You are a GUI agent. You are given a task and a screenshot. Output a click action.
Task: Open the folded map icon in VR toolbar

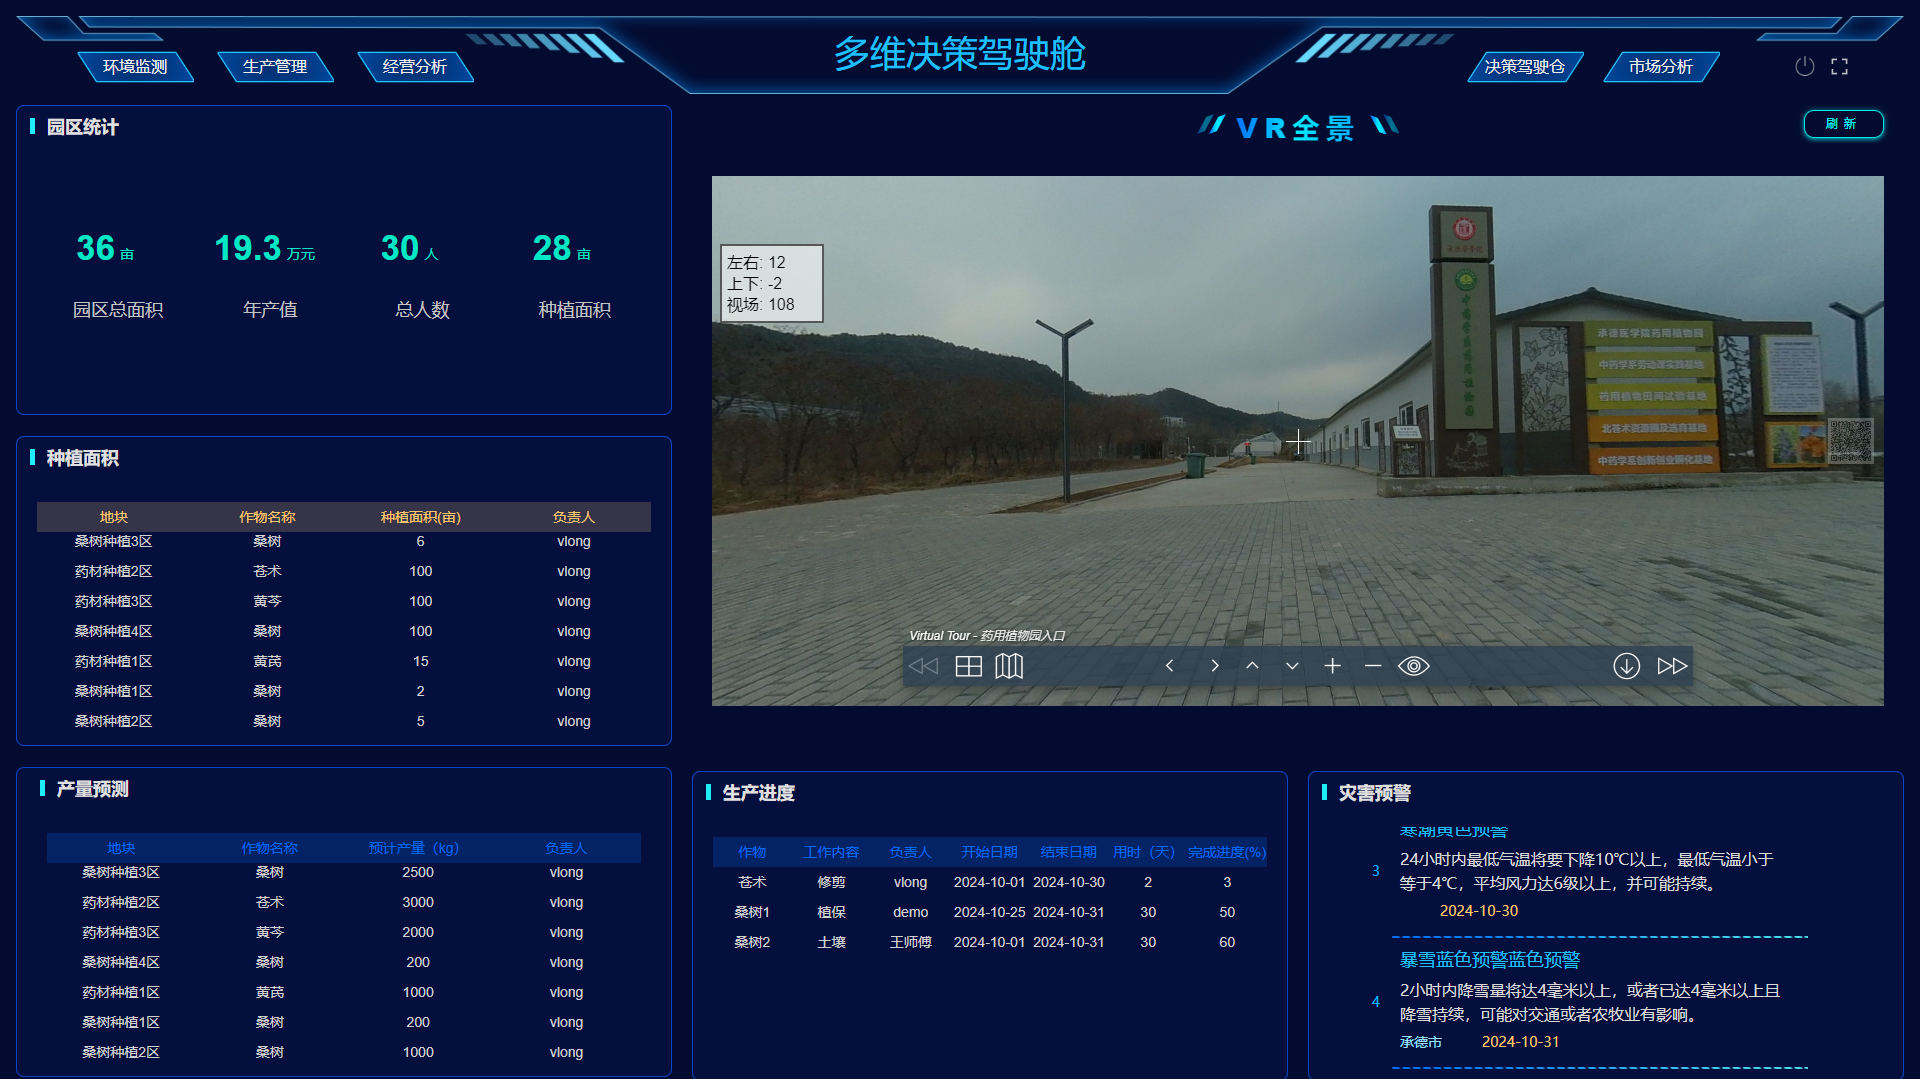(x=1009, y=666)
